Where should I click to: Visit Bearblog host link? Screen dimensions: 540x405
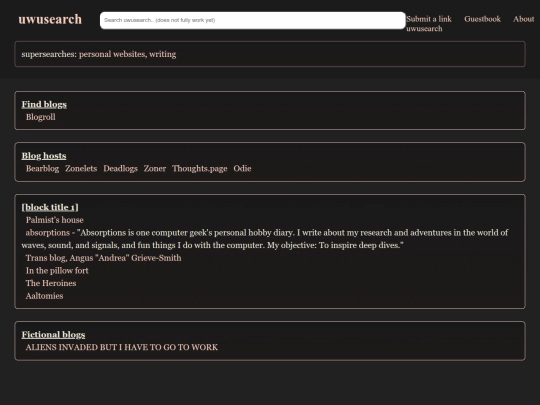coord(42,168)
